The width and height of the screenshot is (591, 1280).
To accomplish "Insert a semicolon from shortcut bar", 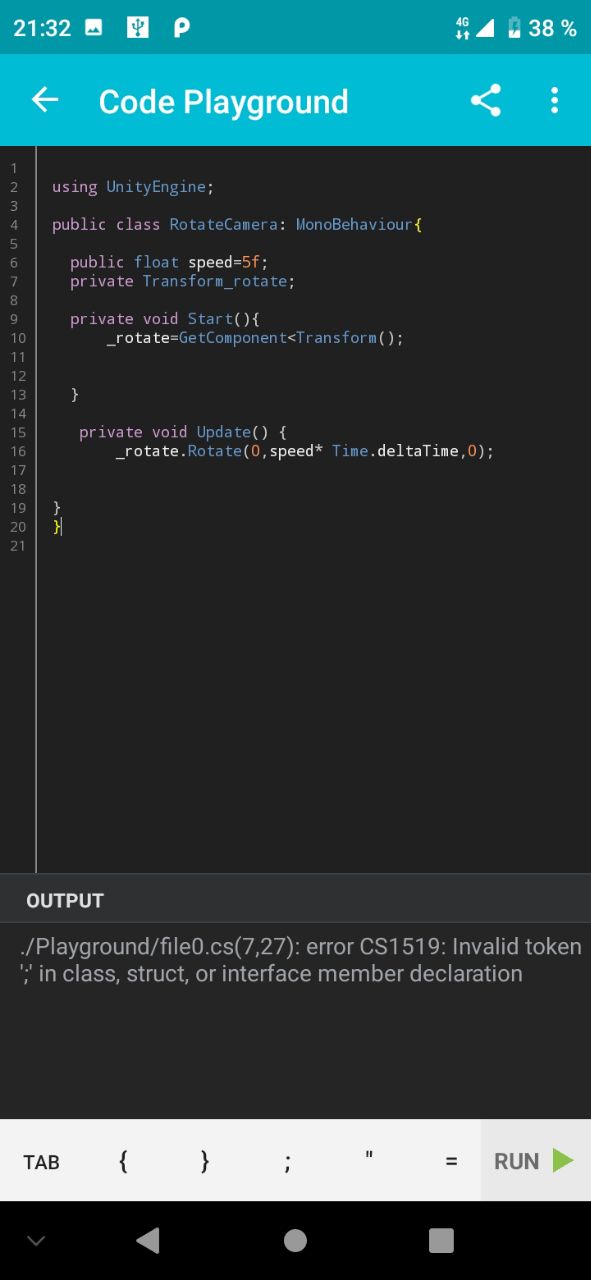I will 287,1163.
